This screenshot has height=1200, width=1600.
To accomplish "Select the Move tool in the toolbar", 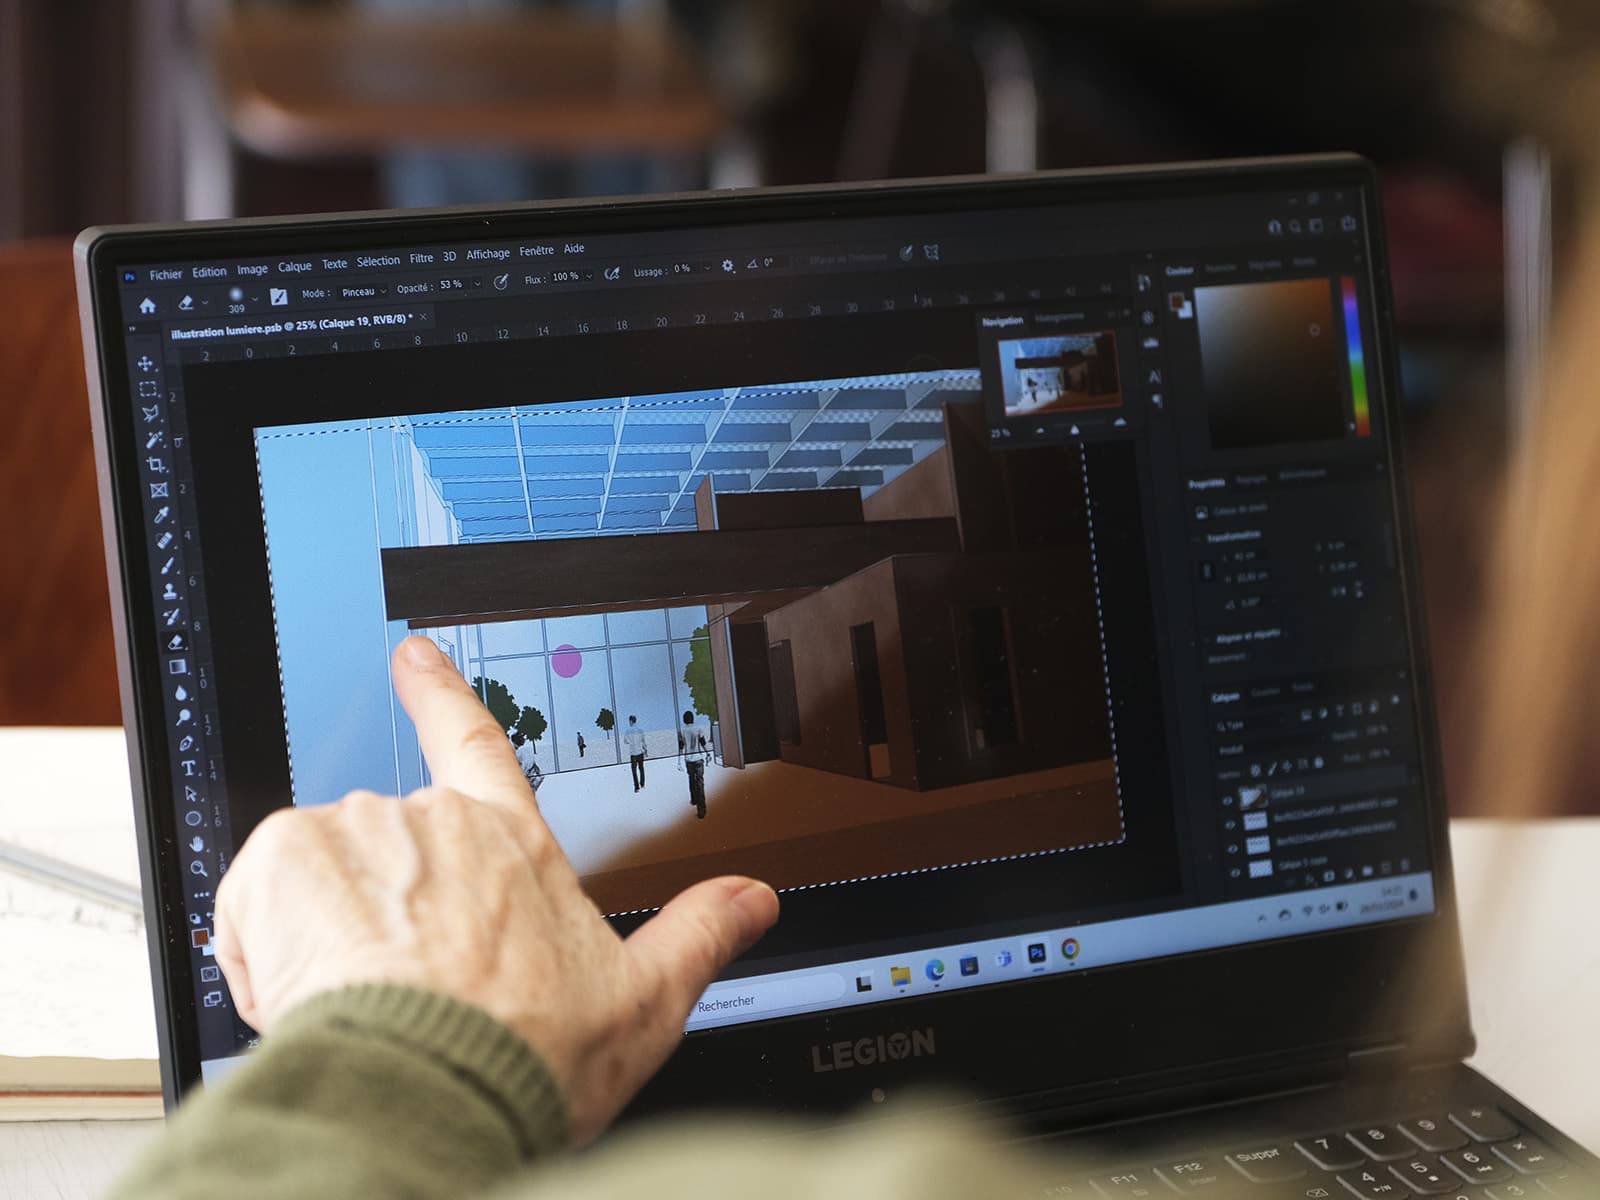I will pyautogui.click(x=146, y=363).
